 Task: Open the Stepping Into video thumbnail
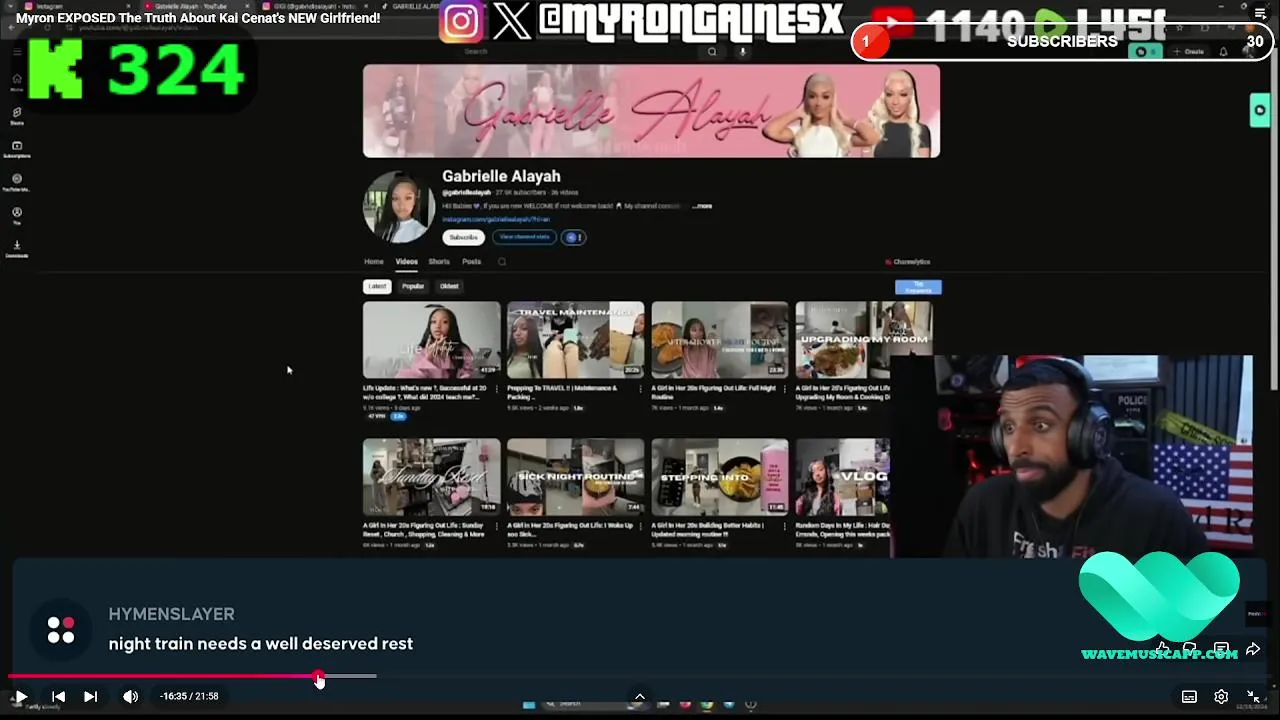[720, 477]
